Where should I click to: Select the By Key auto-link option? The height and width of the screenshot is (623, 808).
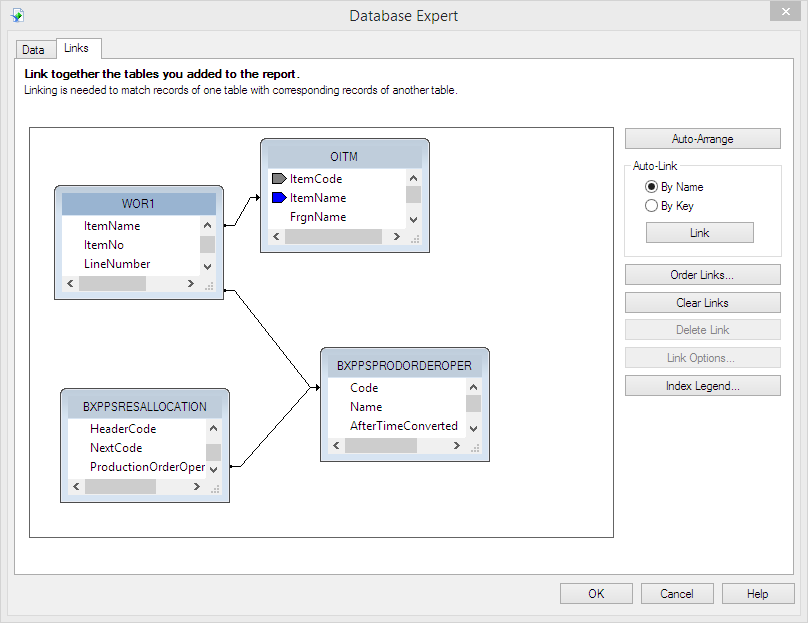coord(652,206)
